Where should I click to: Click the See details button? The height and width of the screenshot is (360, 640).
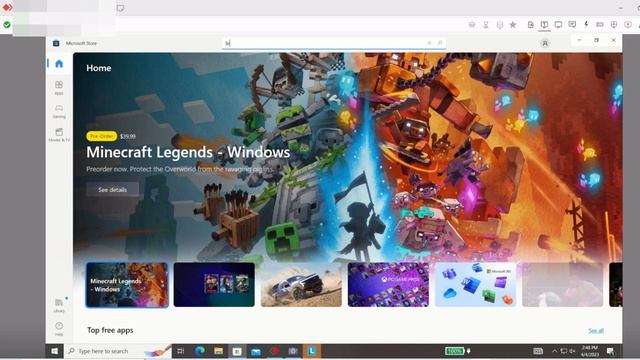(x=112, y=189)
